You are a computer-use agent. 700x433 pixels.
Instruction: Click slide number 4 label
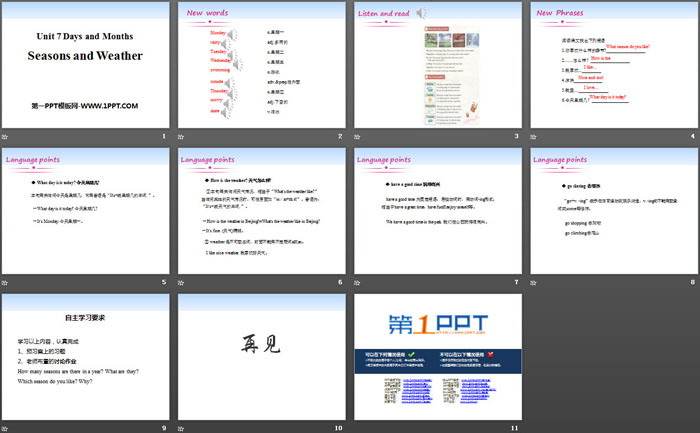point(693,136)
